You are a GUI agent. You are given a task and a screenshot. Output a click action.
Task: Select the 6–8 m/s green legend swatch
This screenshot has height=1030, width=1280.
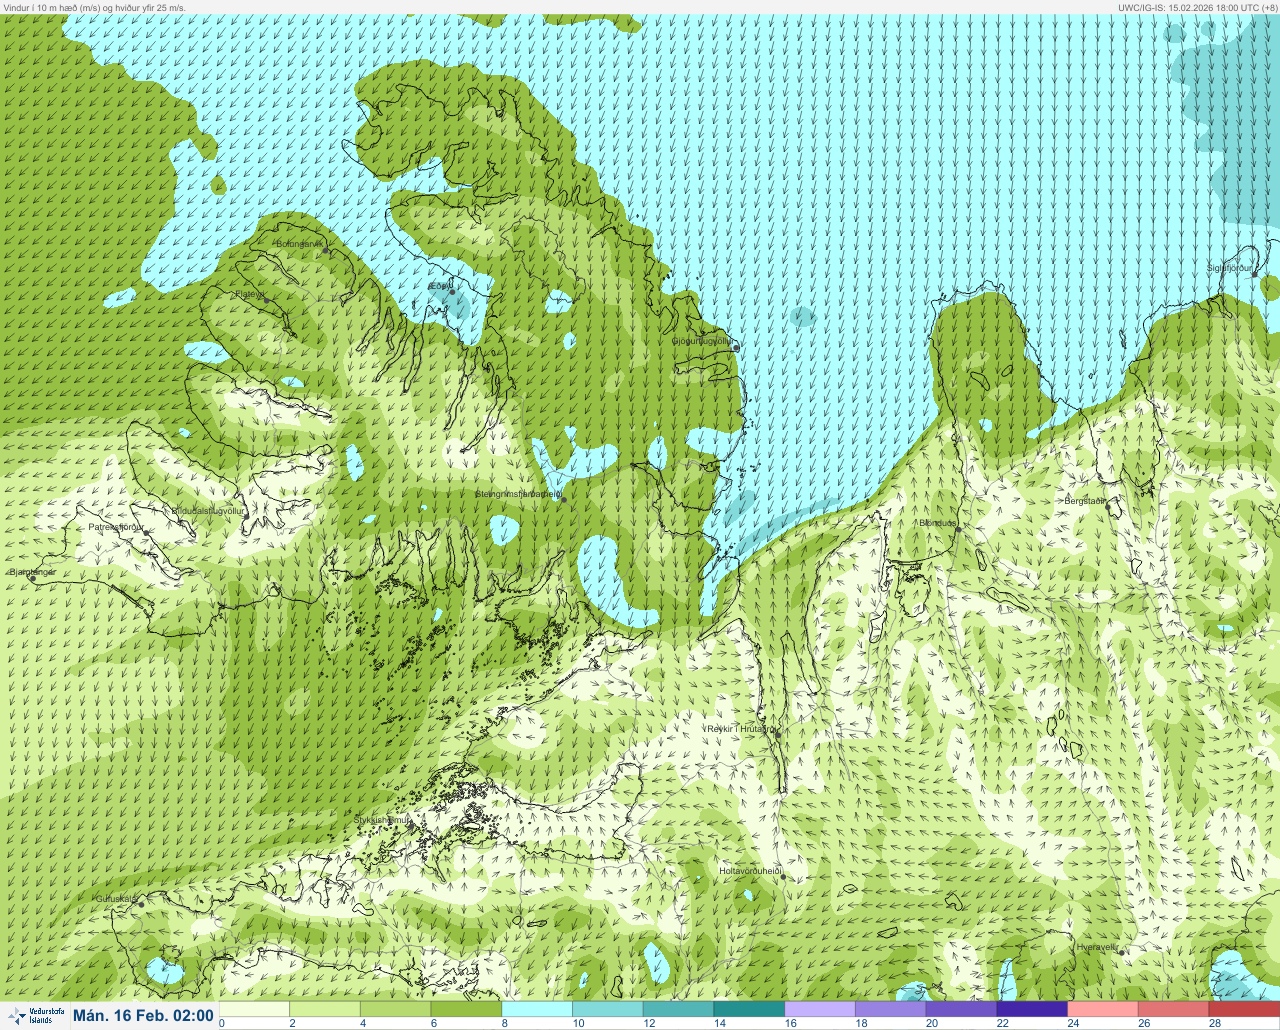pos(466,1009)
